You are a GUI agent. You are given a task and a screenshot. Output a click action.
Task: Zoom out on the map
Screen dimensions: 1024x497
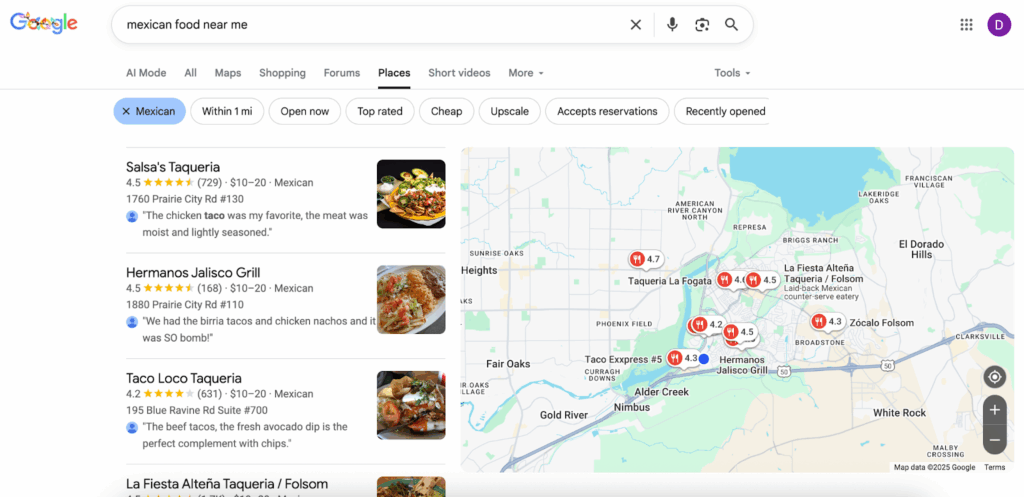coord(994,439)
